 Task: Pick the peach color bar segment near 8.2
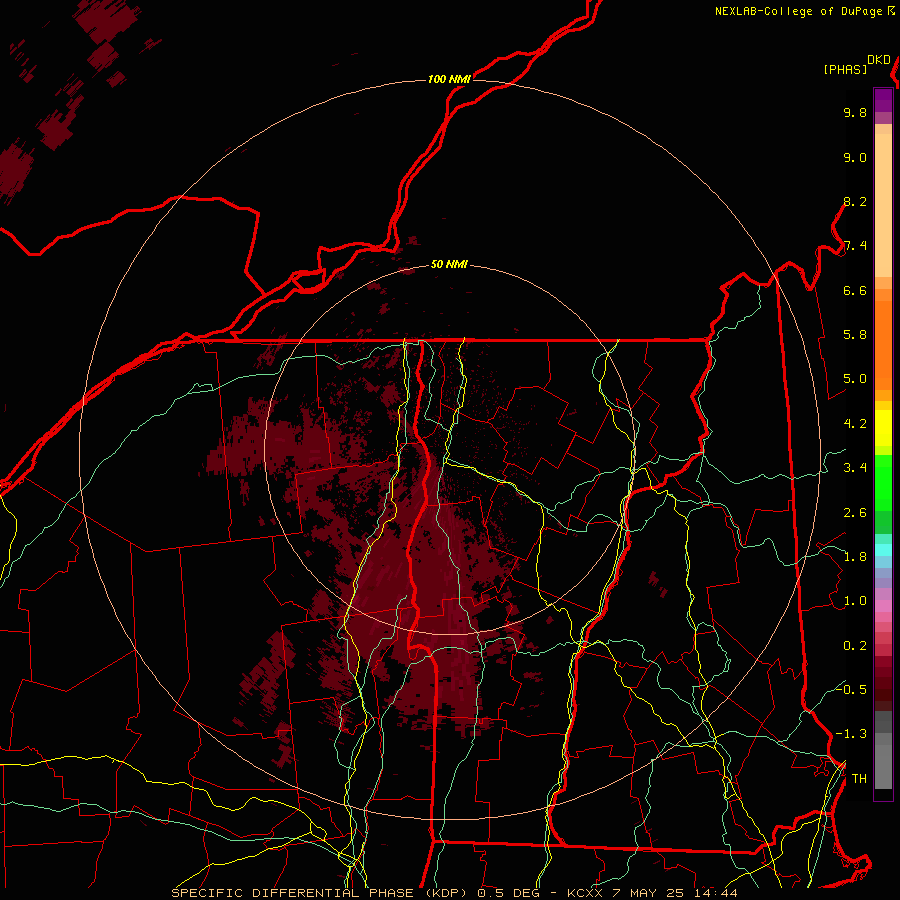click(883, 205)
